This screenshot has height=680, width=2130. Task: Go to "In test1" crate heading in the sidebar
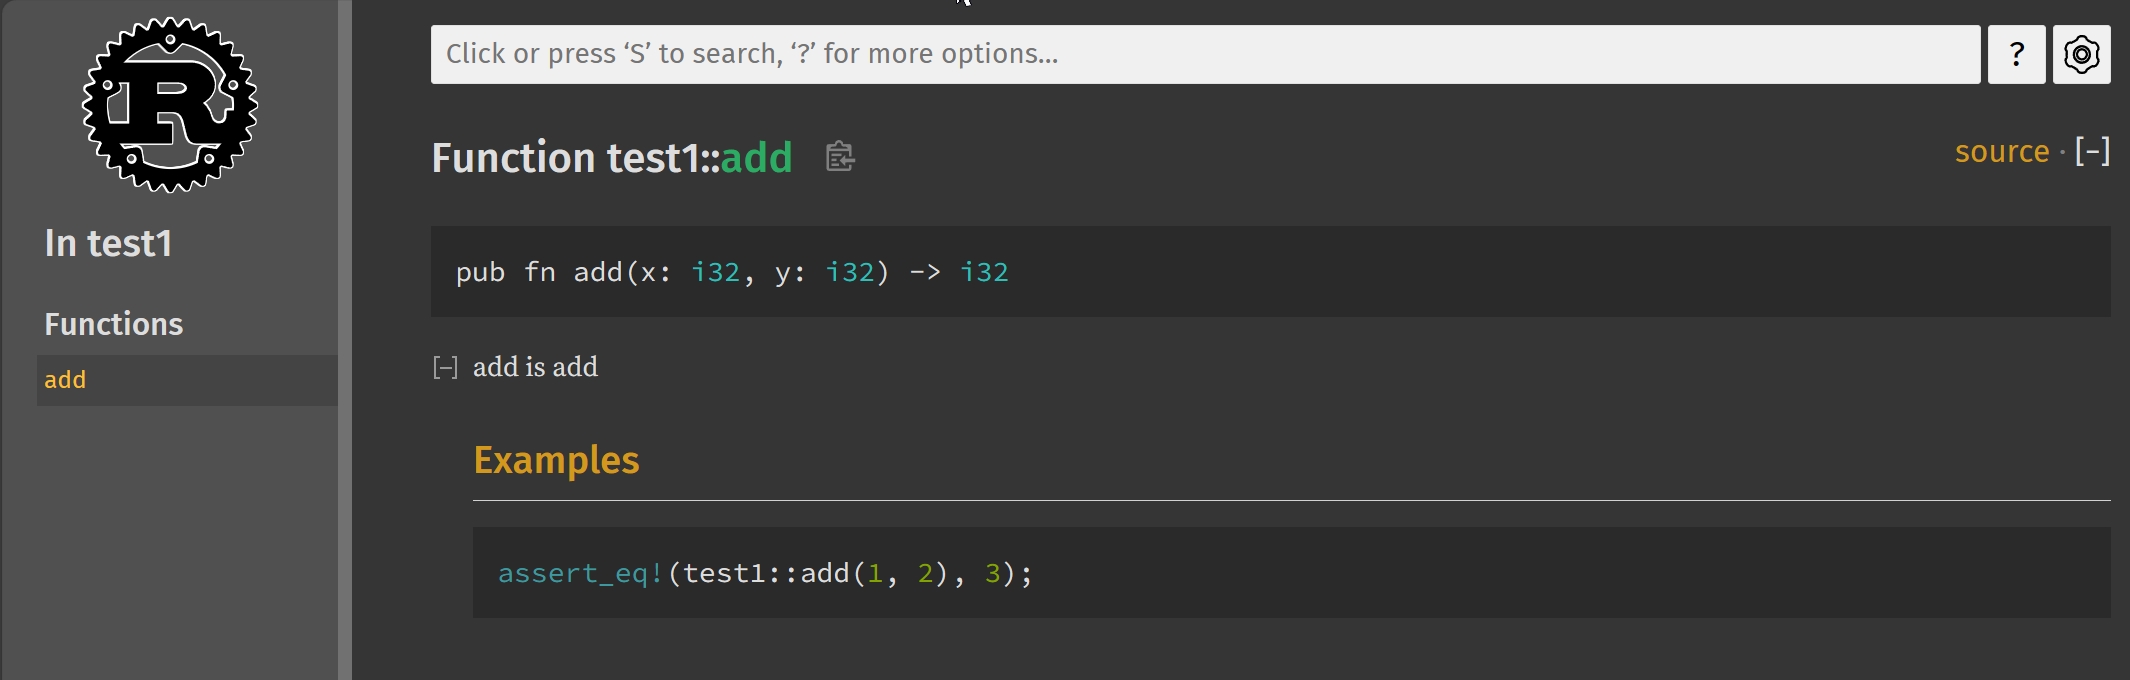(108, 243)
